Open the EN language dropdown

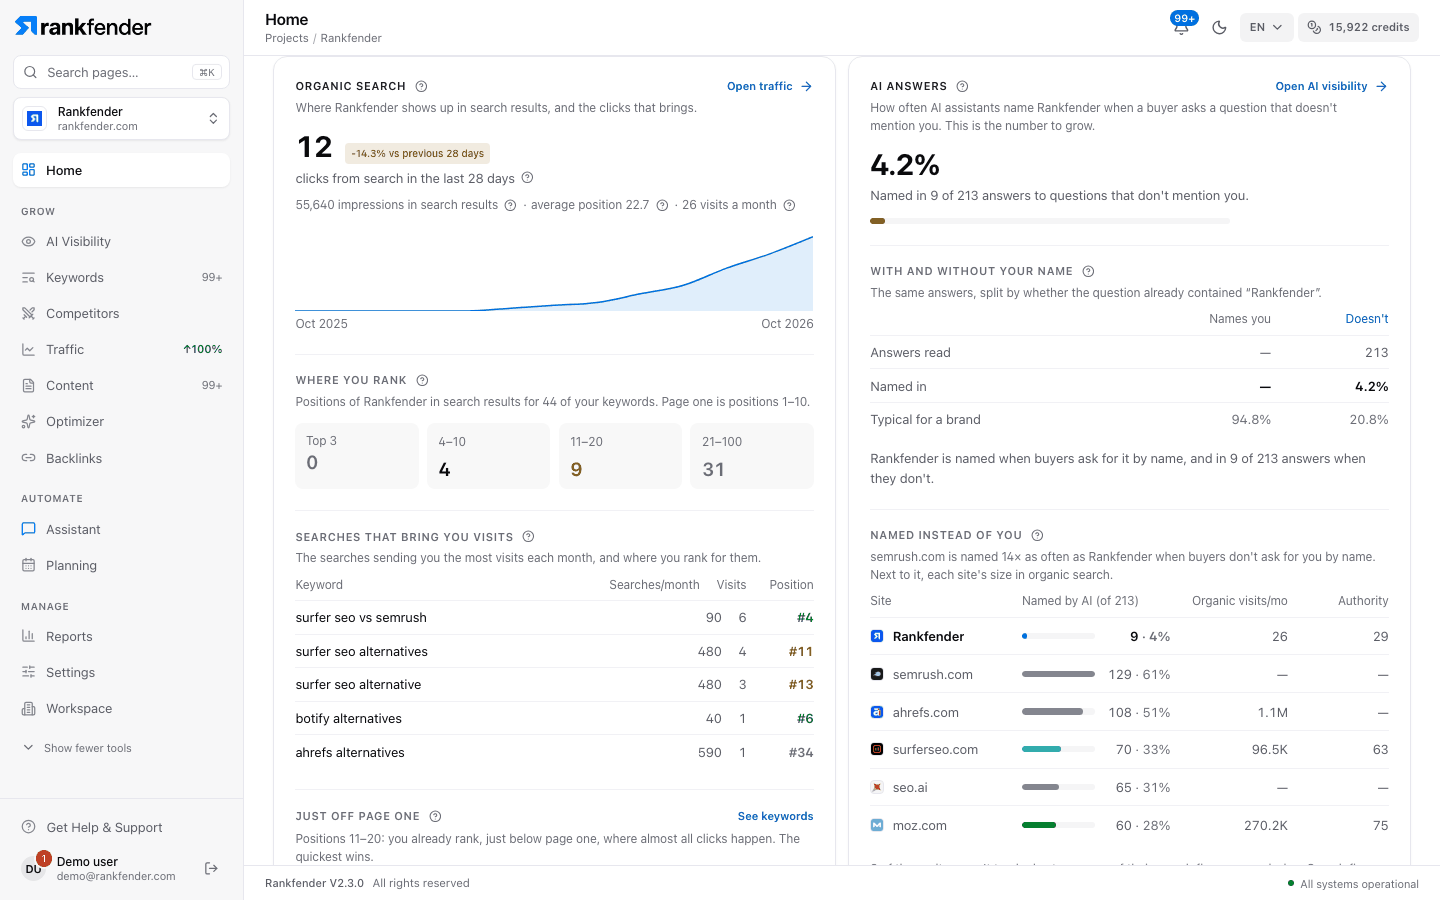pyautogui.click(x=1266, y=27)
